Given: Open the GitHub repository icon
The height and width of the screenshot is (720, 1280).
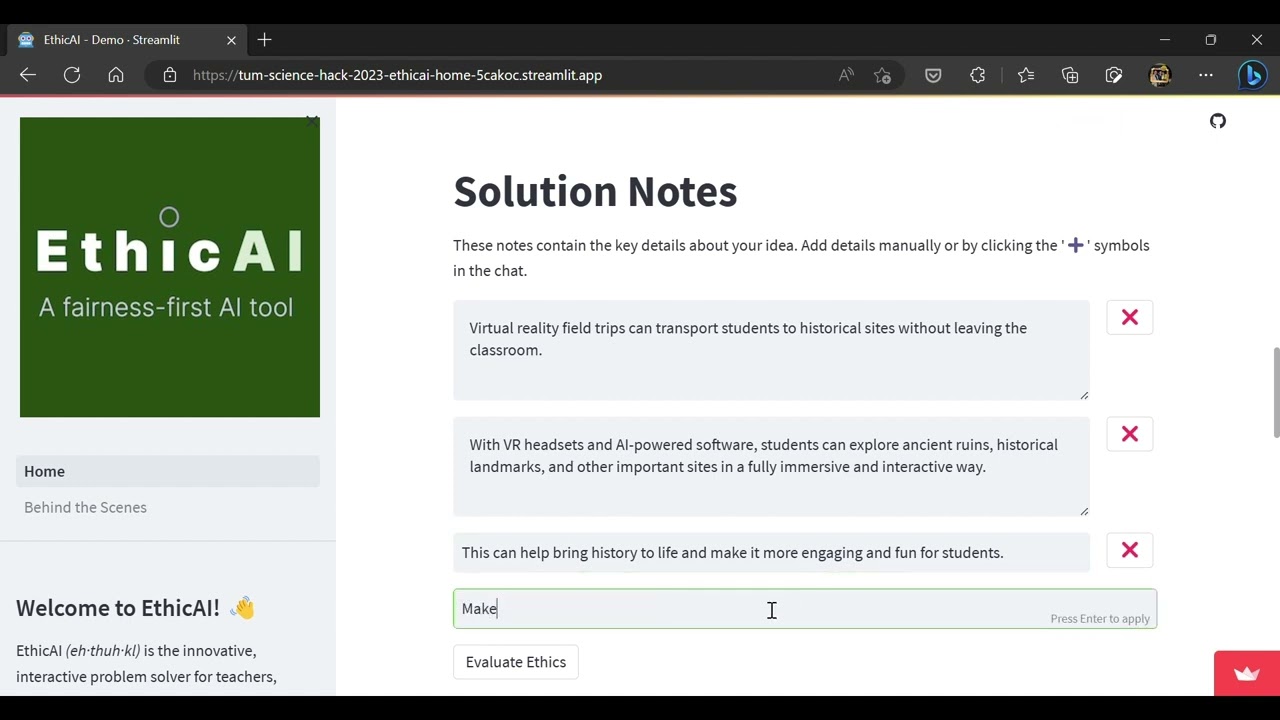Looking at the screenshot, I should [1218, 121].
